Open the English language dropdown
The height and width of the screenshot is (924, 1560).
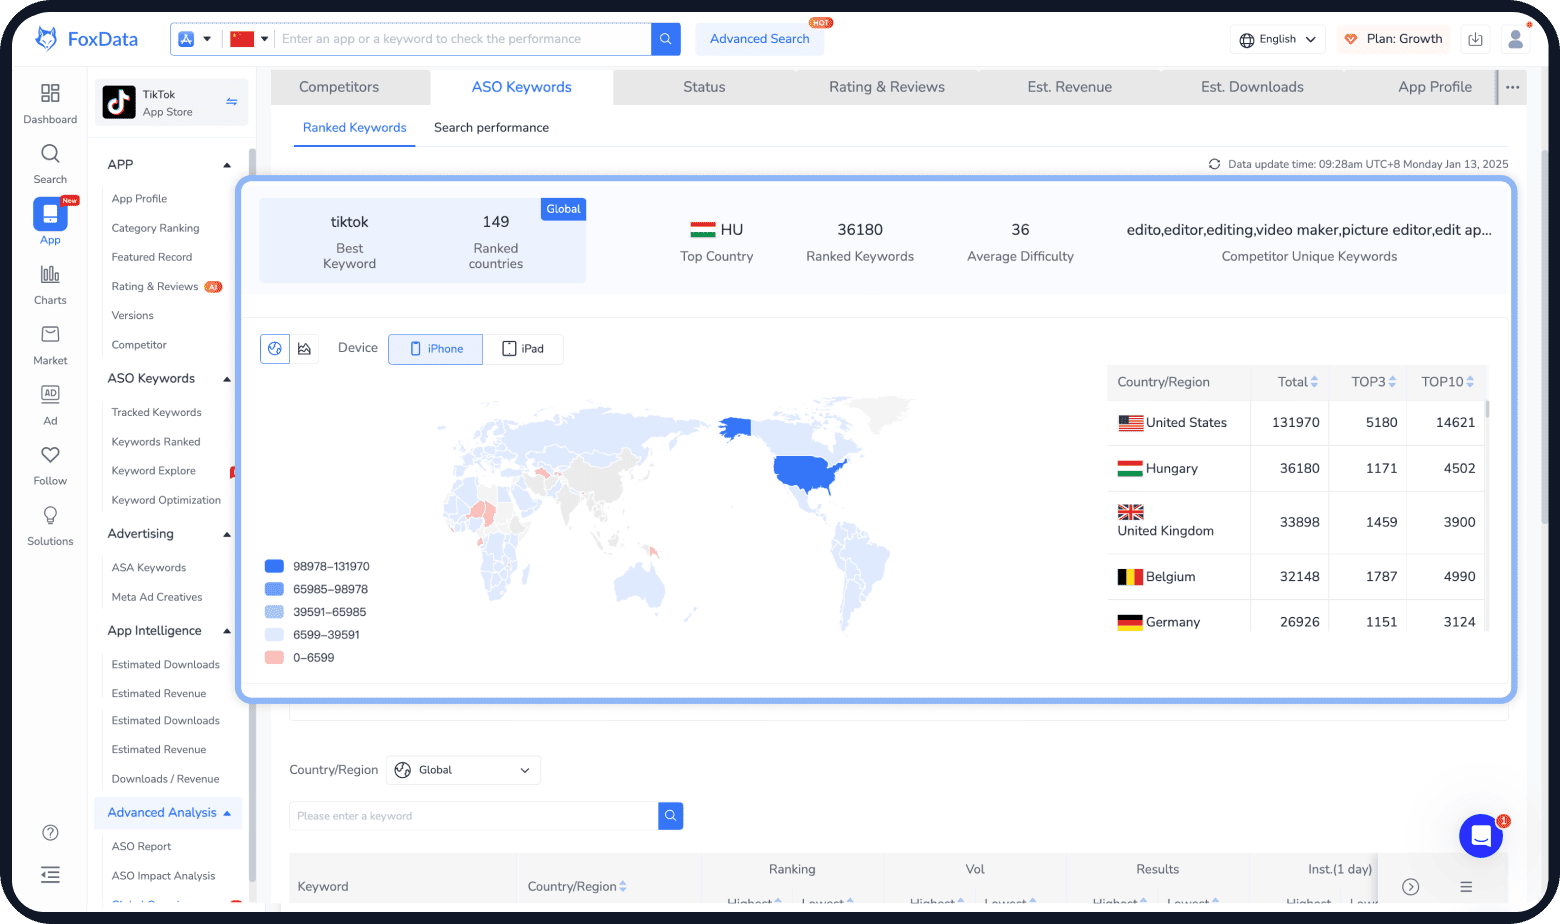tap(1279, 39)
